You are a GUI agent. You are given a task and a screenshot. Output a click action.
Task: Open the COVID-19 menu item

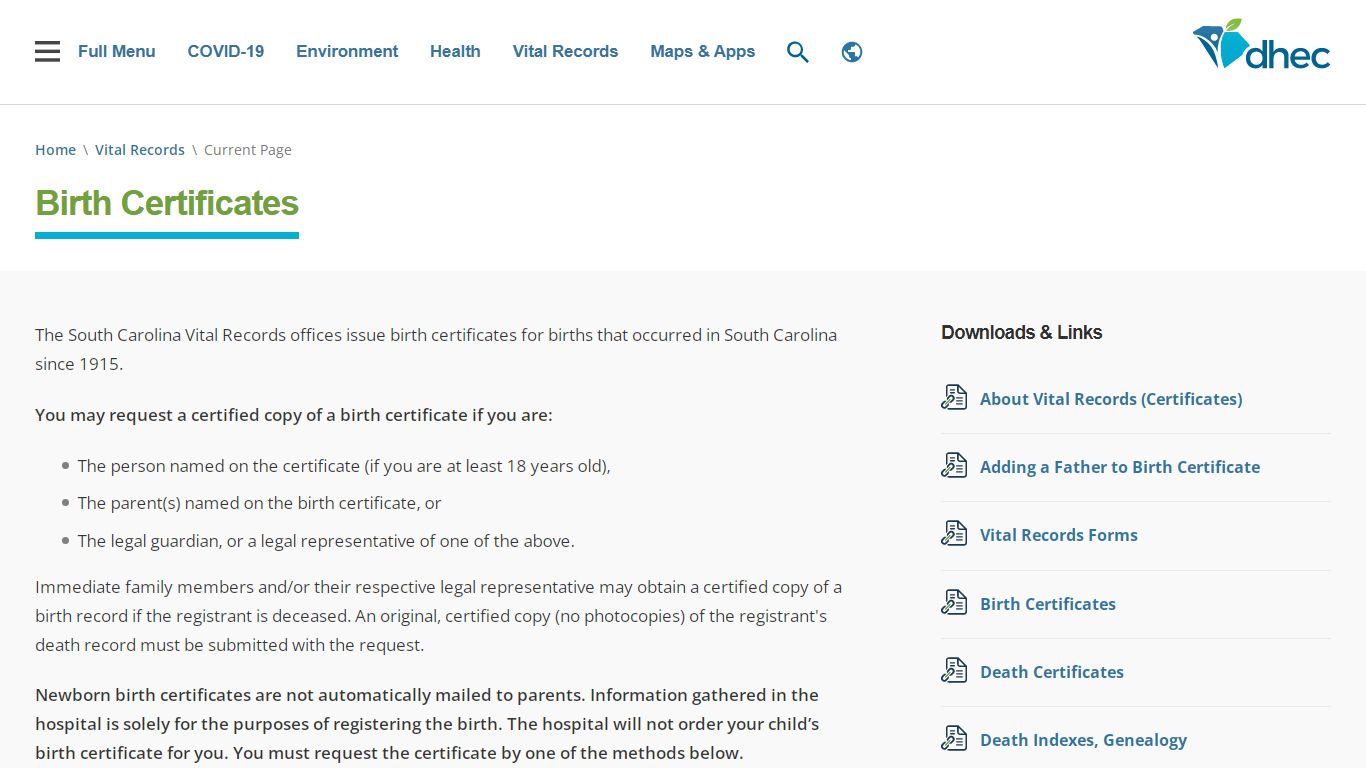pyautogui.click(x=226, y=51)
